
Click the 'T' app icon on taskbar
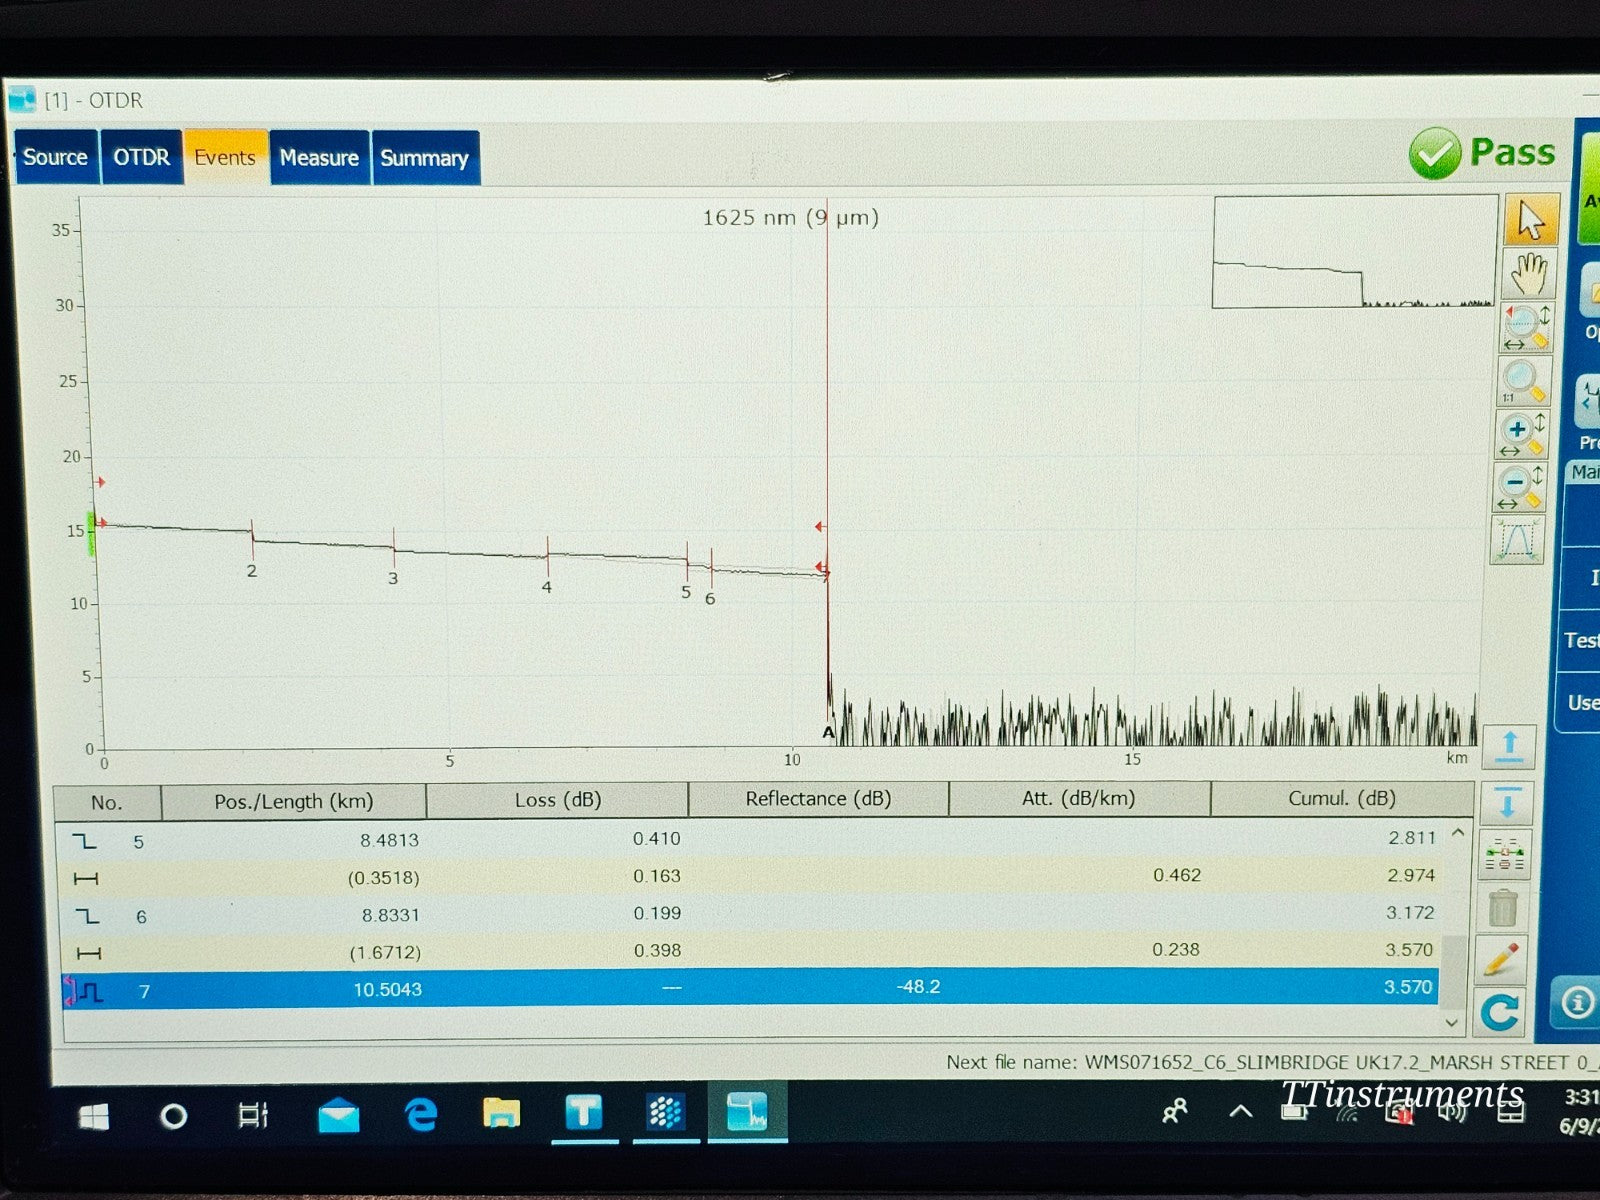tap(584, 1112)
